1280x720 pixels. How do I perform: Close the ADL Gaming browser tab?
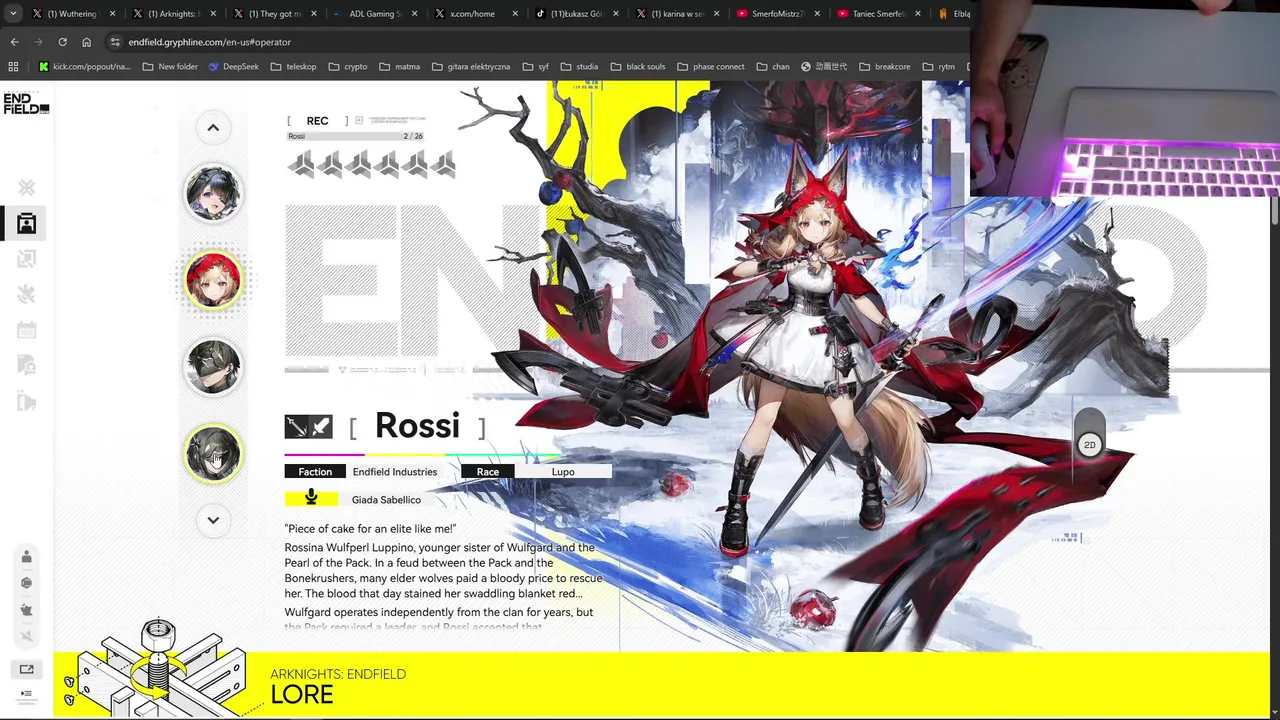pyautogui.click(x=415, y=14)
